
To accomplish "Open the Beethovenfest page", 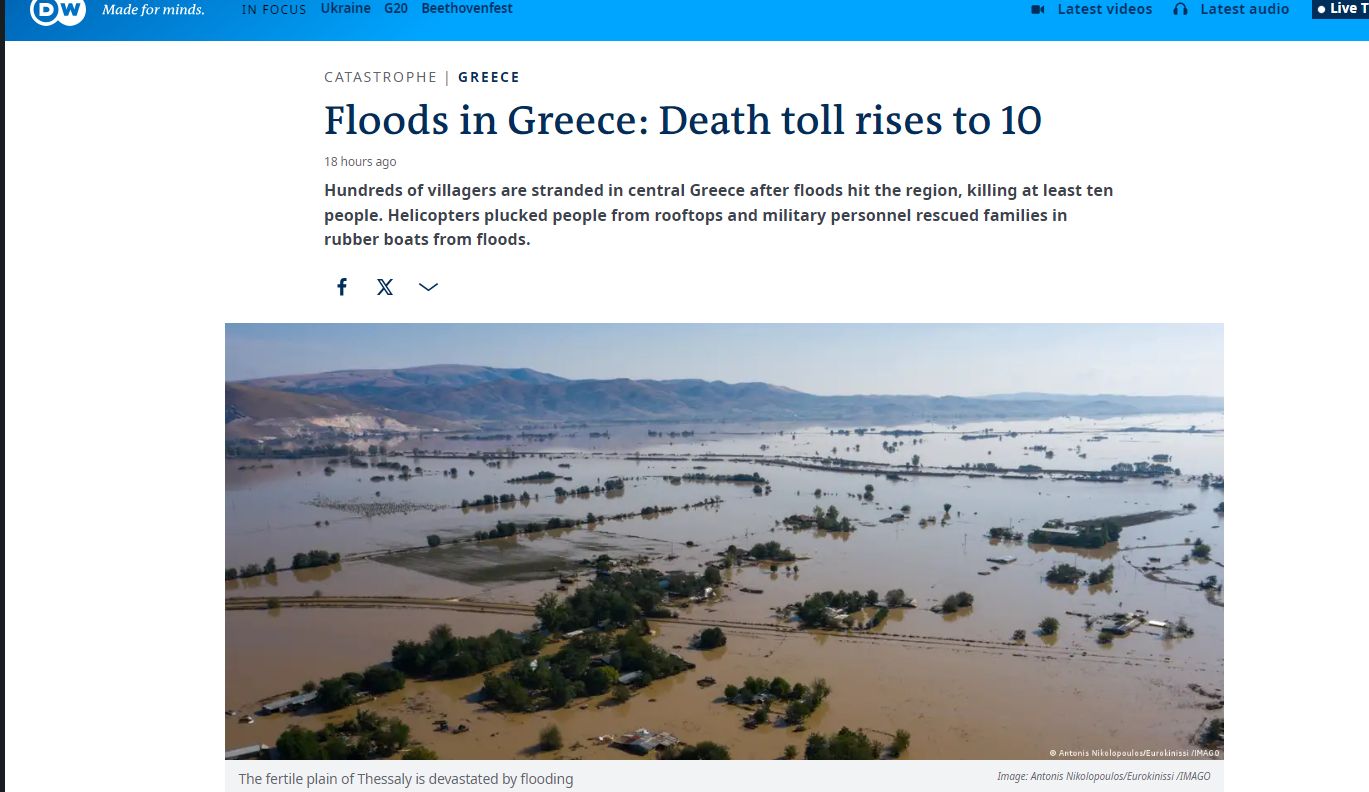I will click(466, 8).
